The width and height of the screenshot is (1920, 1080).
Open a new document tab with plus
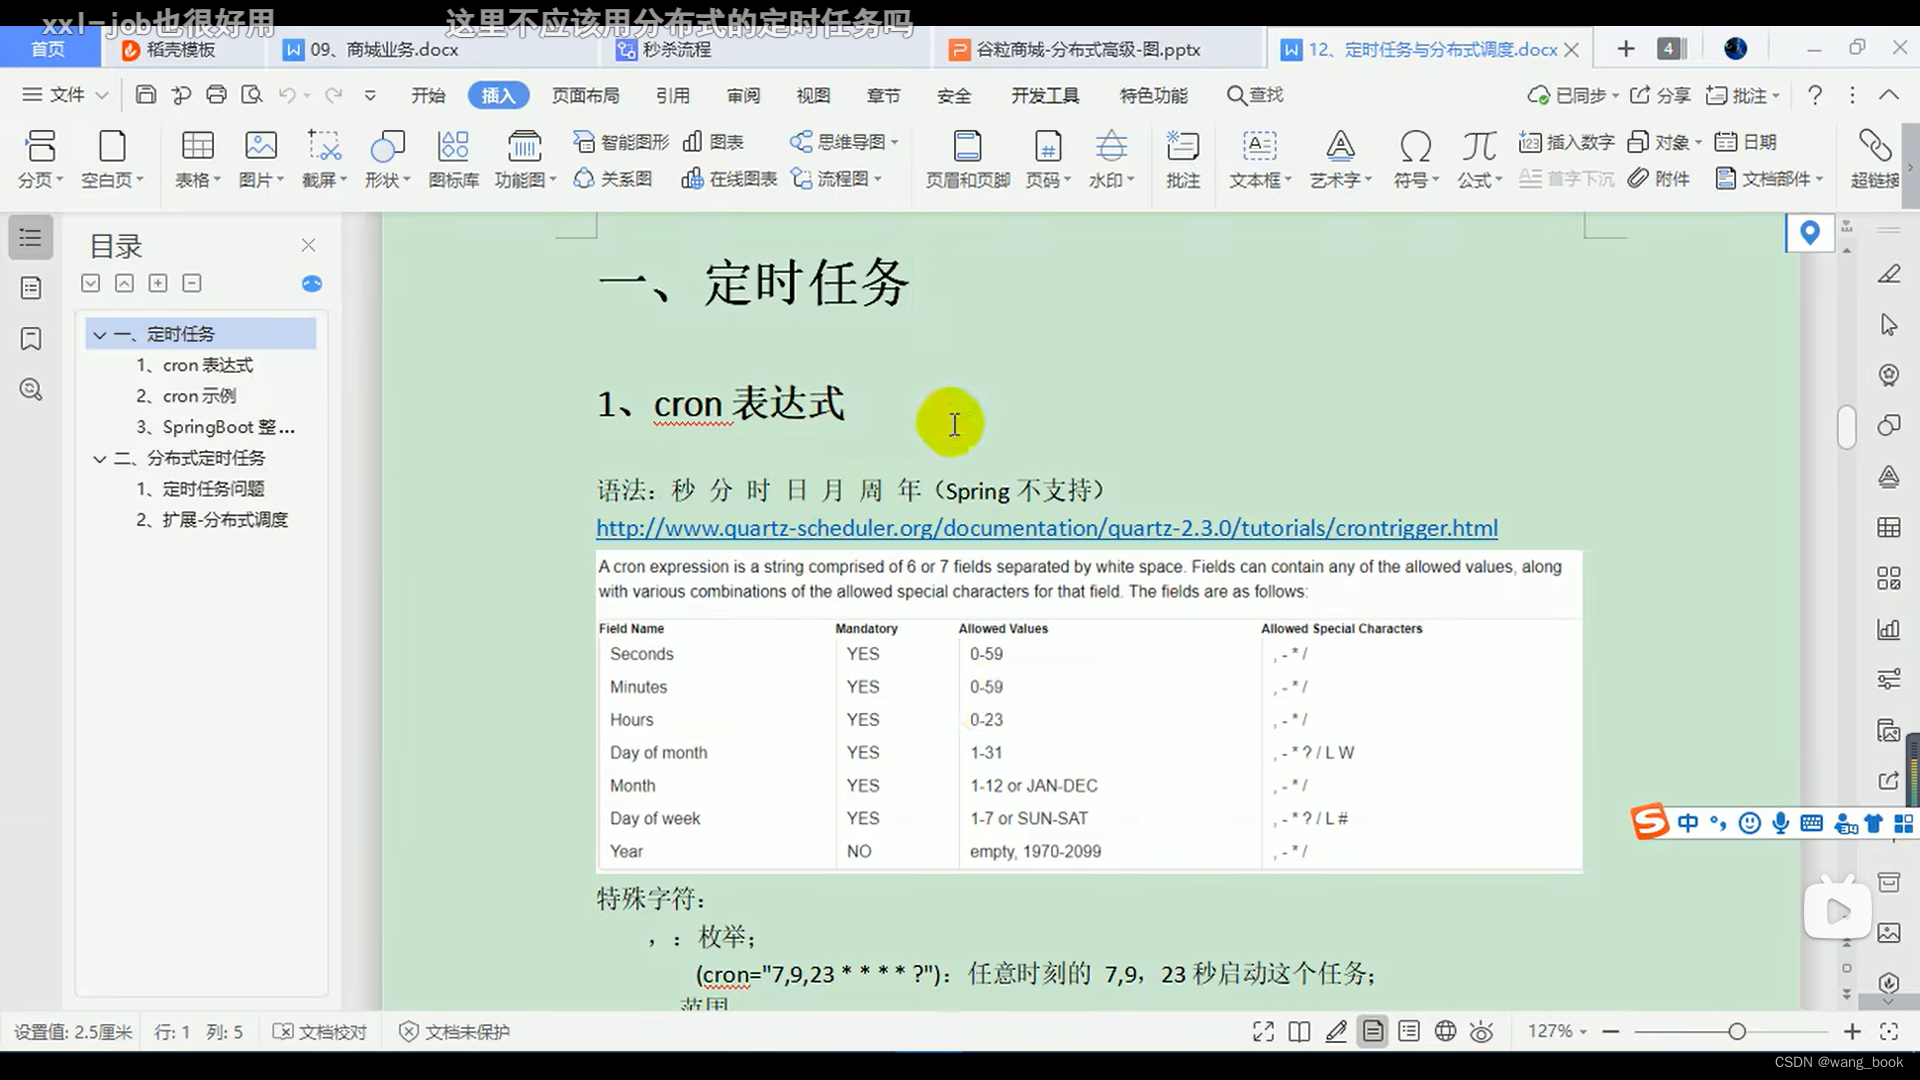click(1626, 49)
